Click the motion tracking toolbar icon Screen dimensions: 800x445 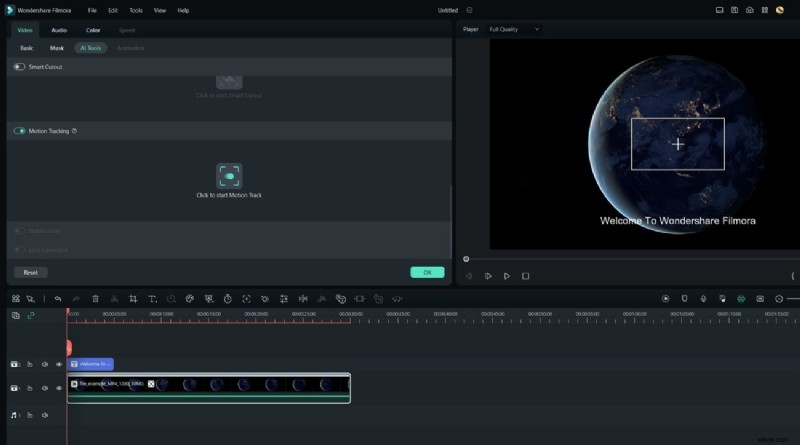pos(246,299)
